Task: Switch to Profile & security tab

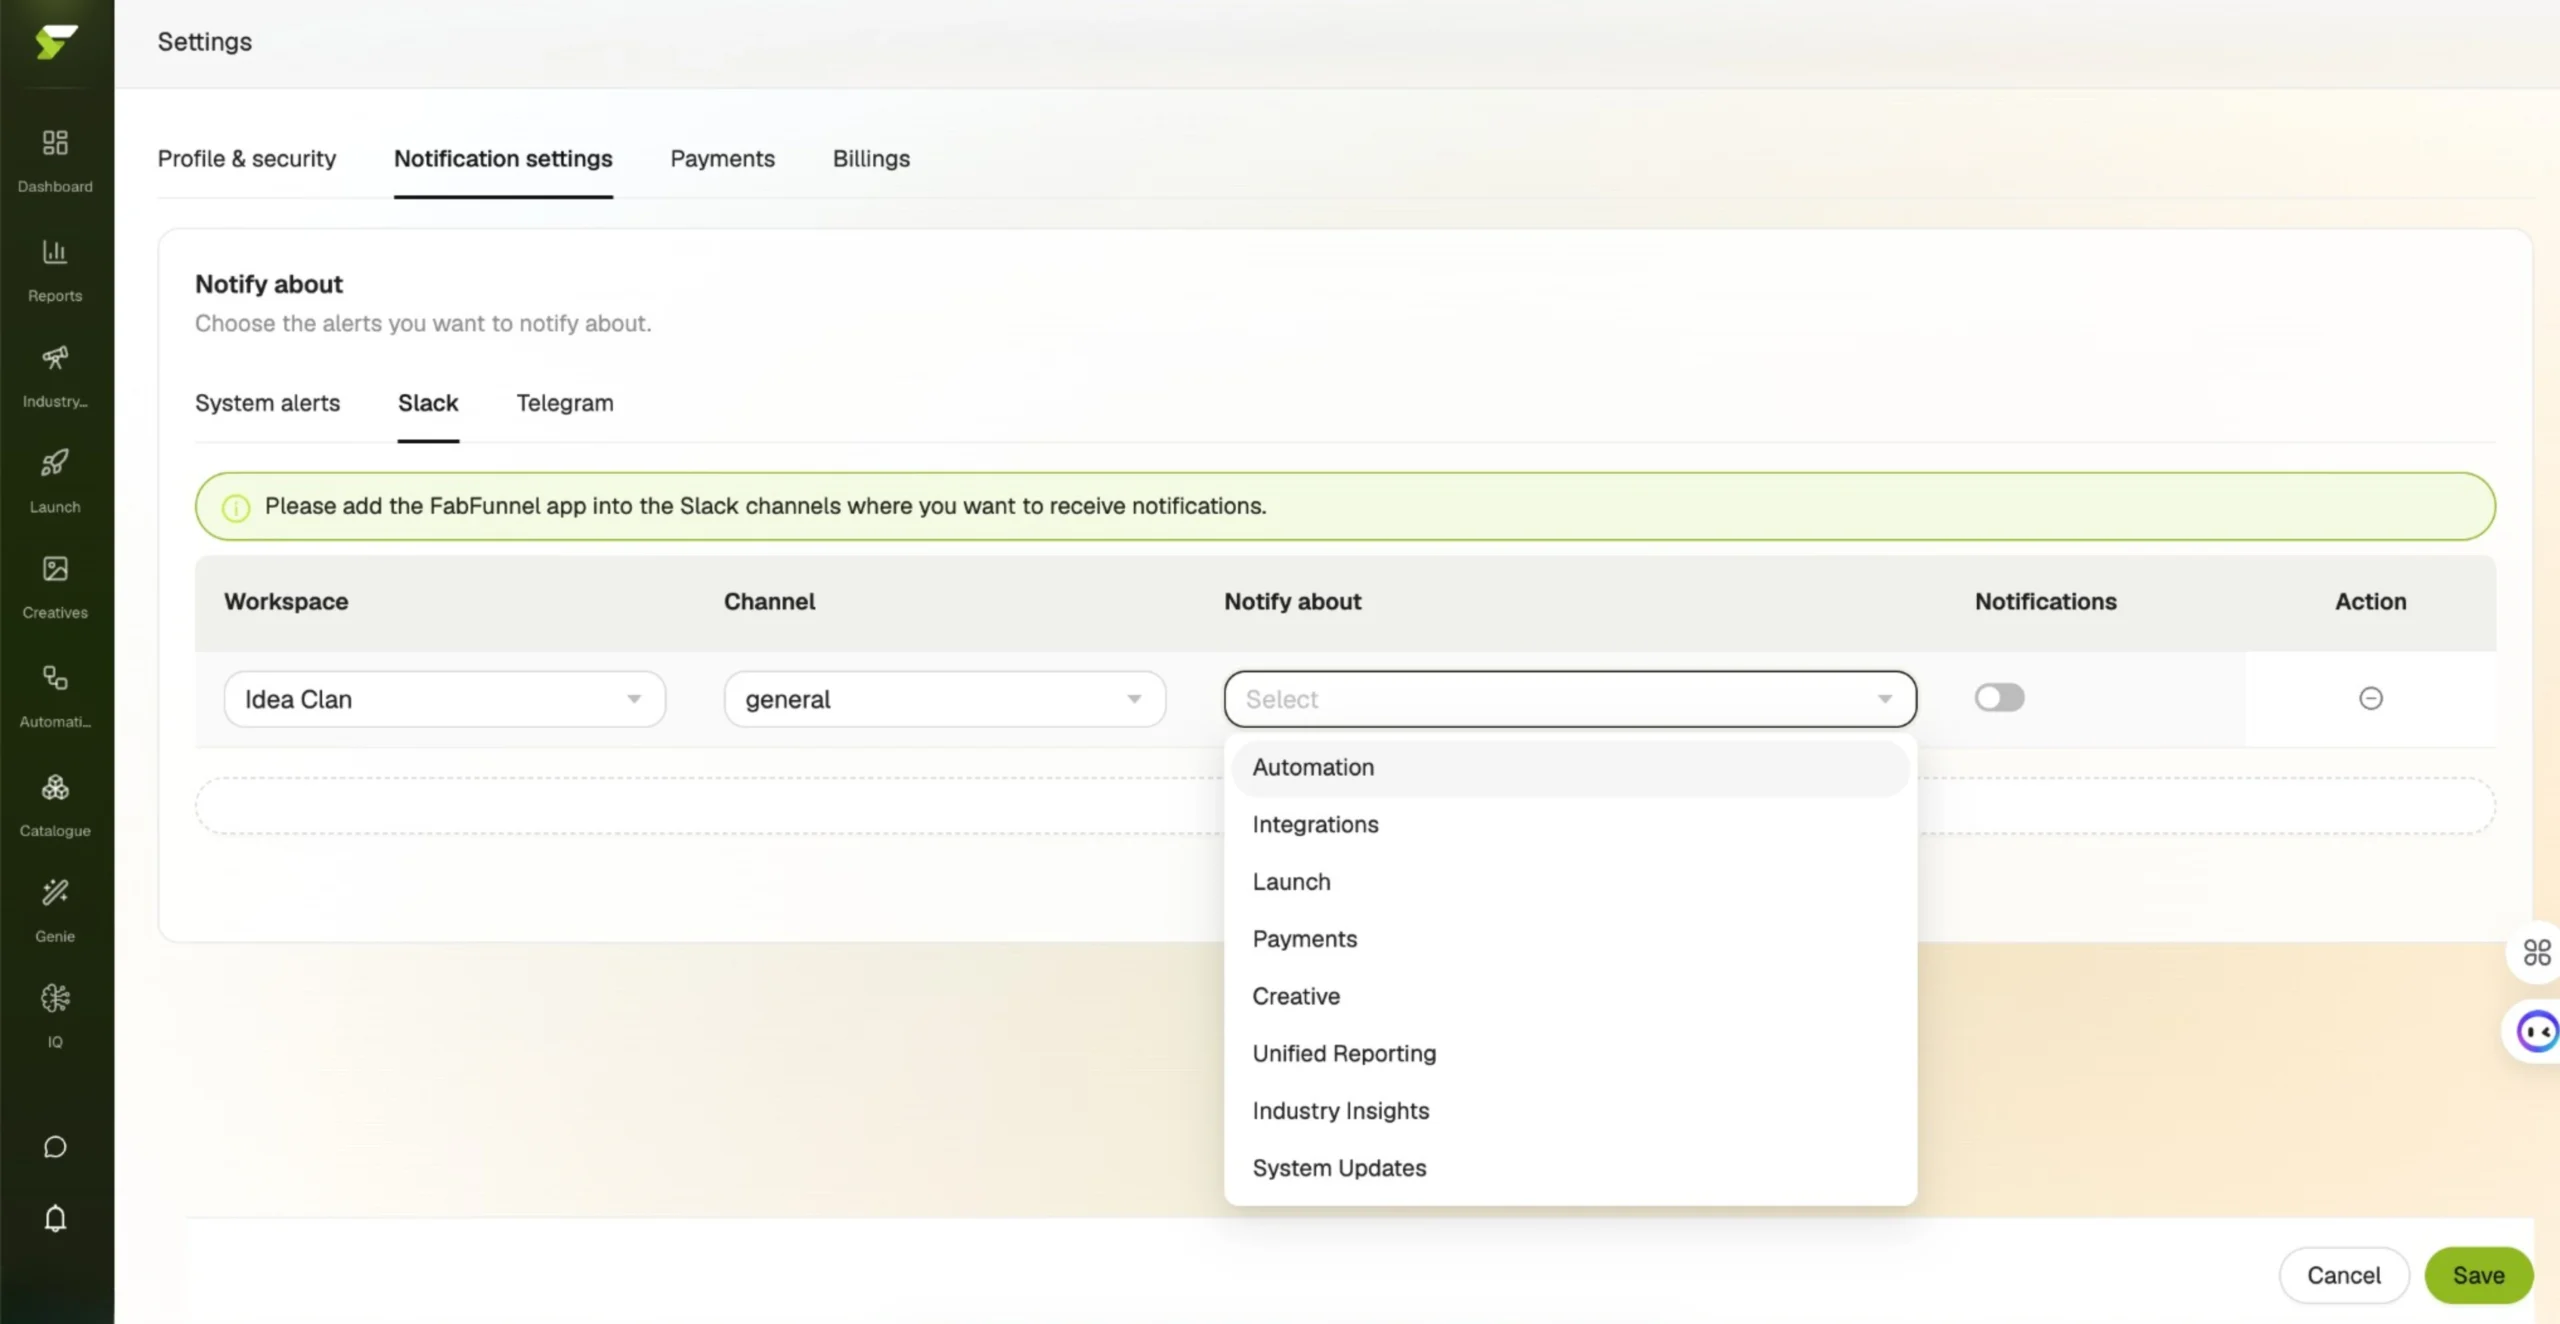Action: coord(247,158)
